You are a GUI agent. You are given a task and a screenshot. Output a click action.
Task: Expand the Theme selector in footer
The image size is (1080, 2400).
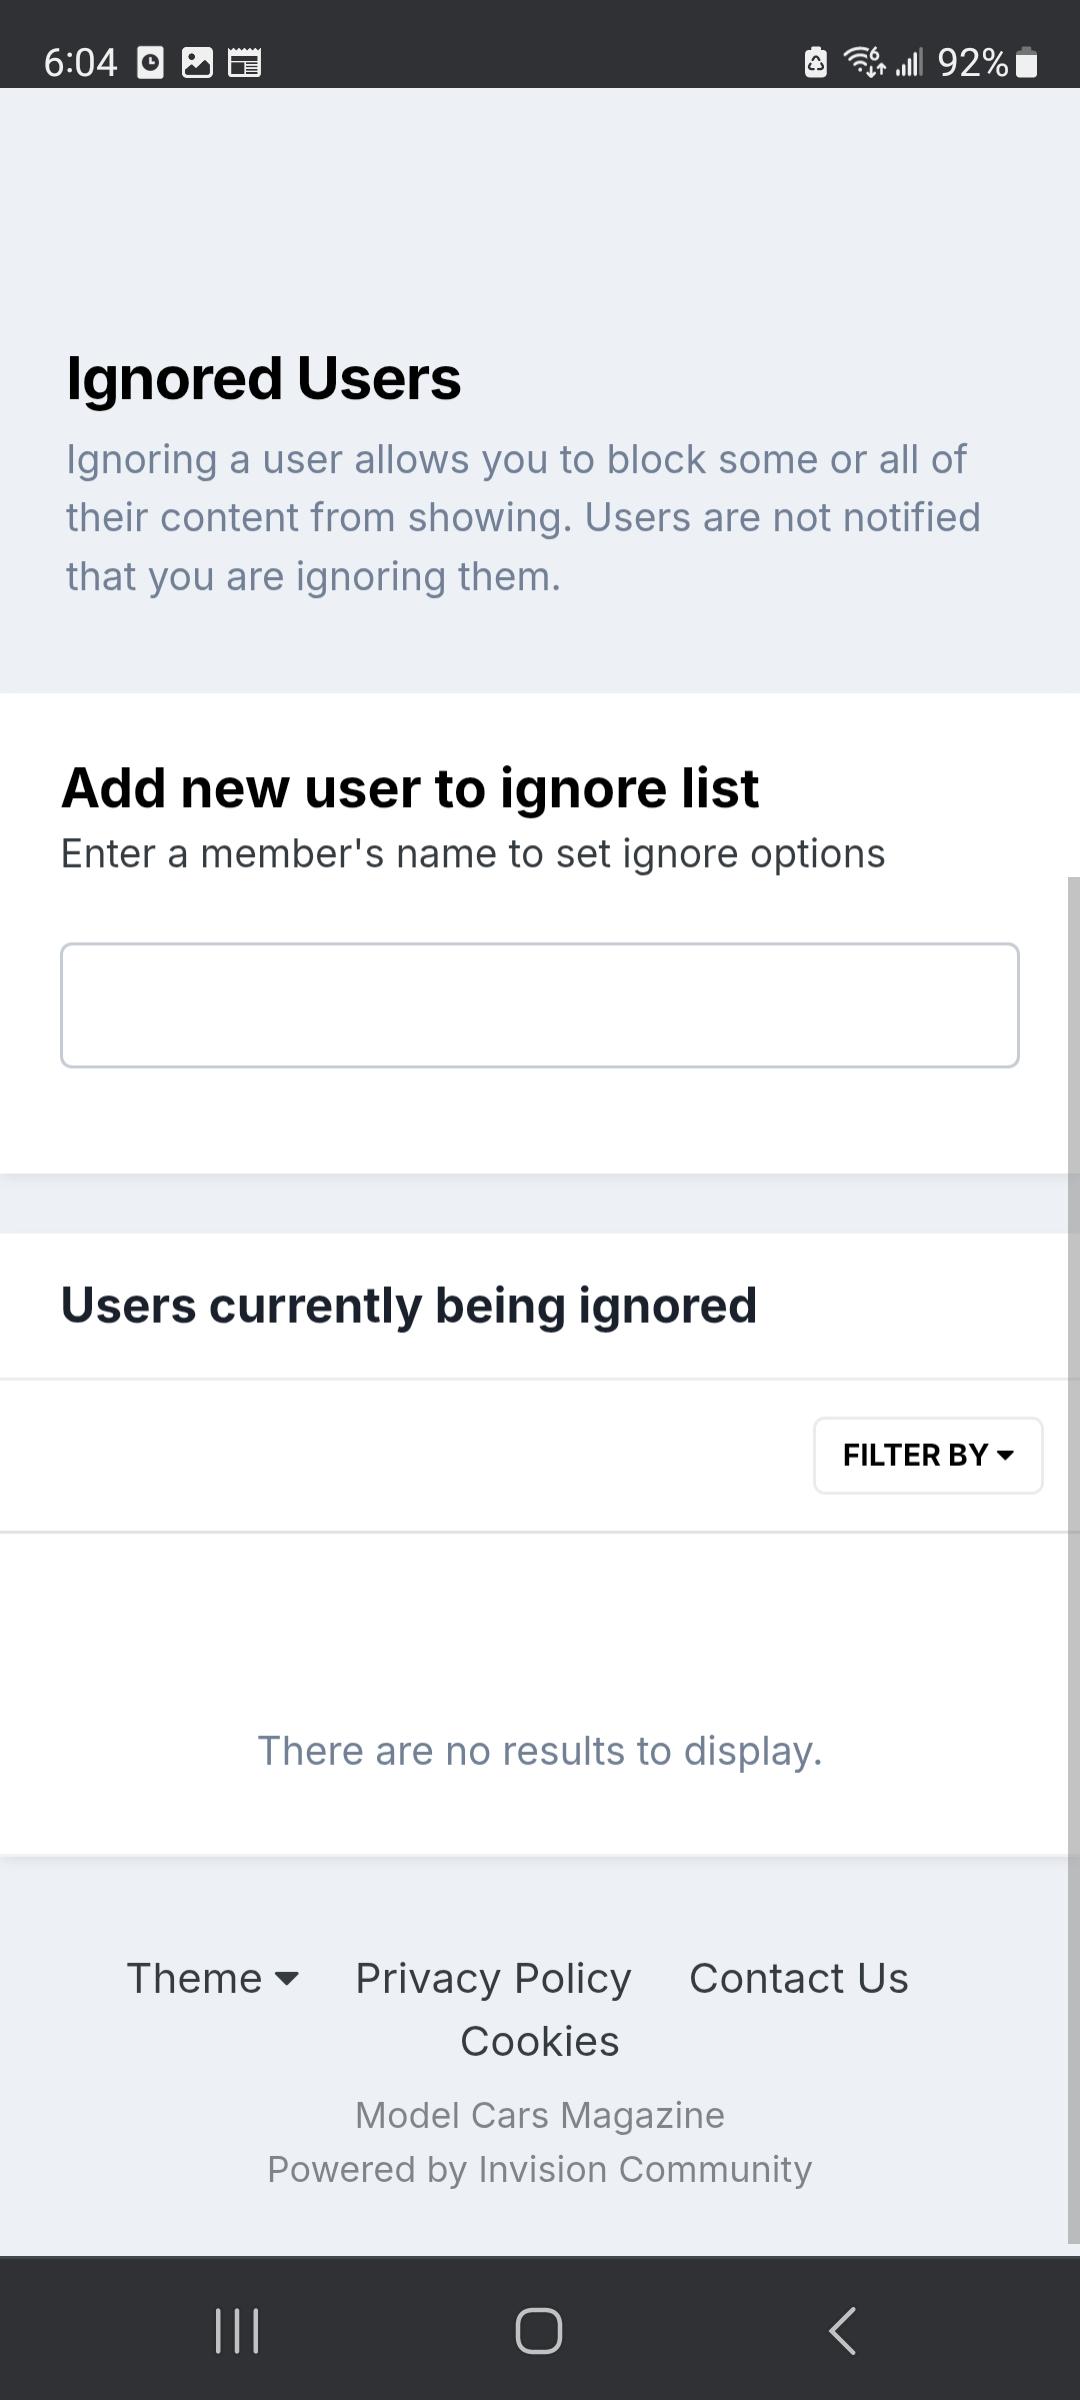(213, 1978)
